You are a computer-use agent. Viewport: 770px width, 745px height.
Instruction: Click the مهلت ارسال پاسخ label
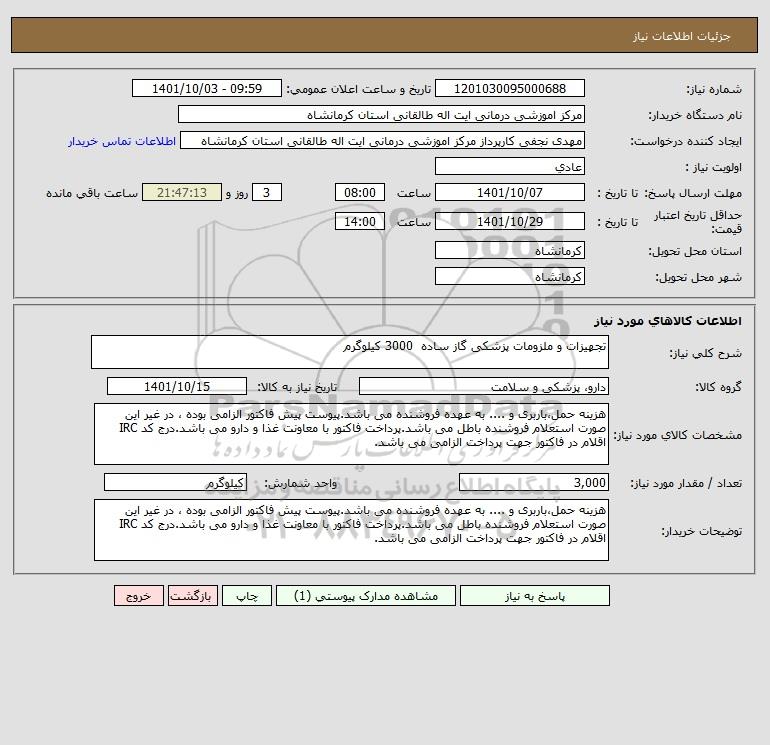[693, 193]
